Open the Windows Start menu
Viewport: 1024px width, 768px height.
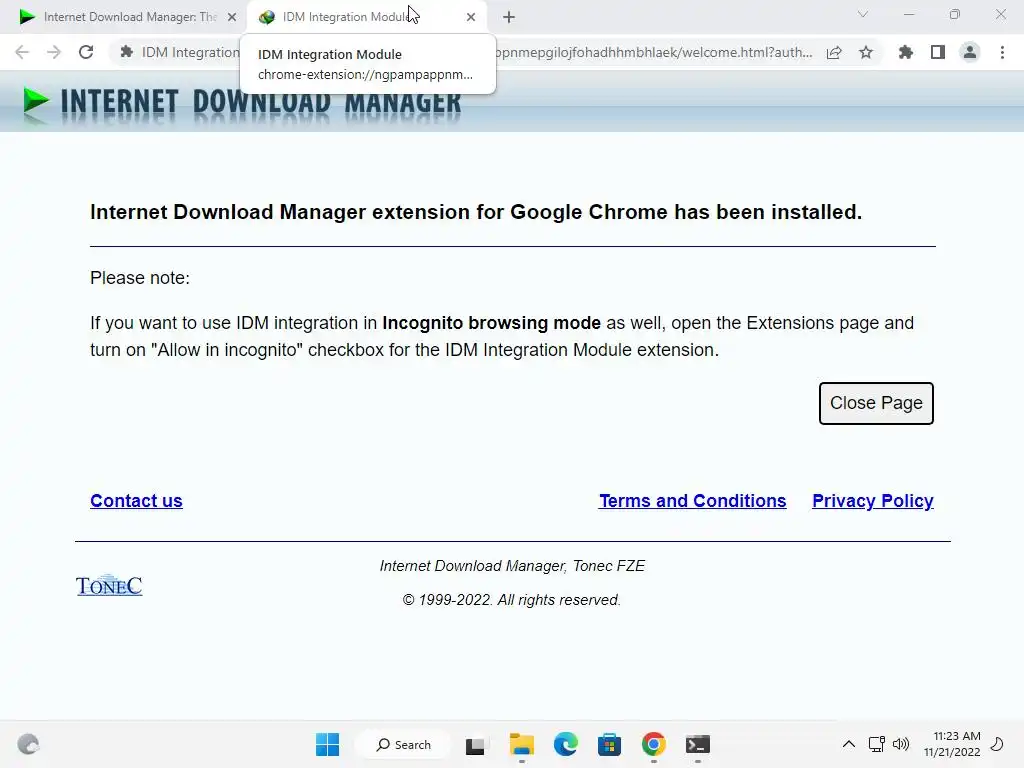(x=327, y=744)
